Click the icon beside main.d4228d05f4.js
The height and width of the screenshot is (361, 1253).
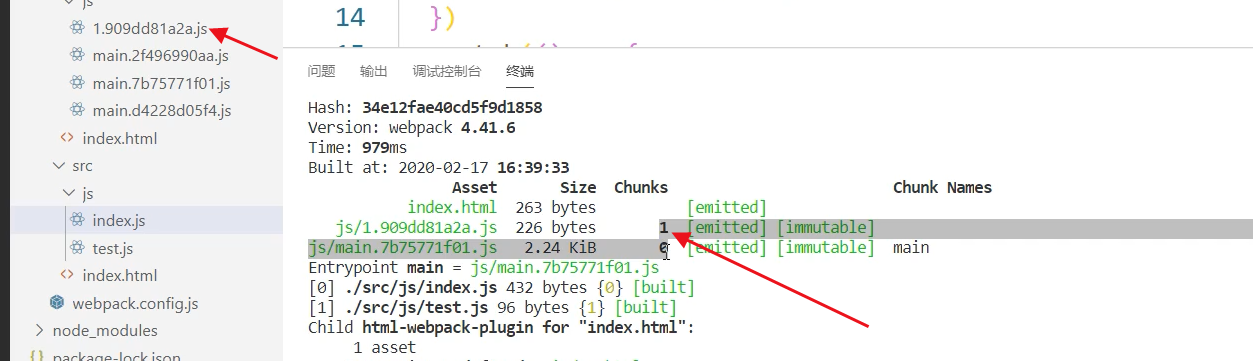coord(76,110)
